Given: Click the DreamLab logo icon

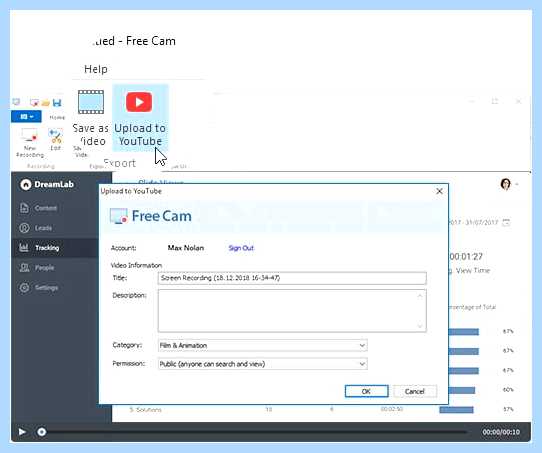Looking at the screenshot, I should pos(26,185).
